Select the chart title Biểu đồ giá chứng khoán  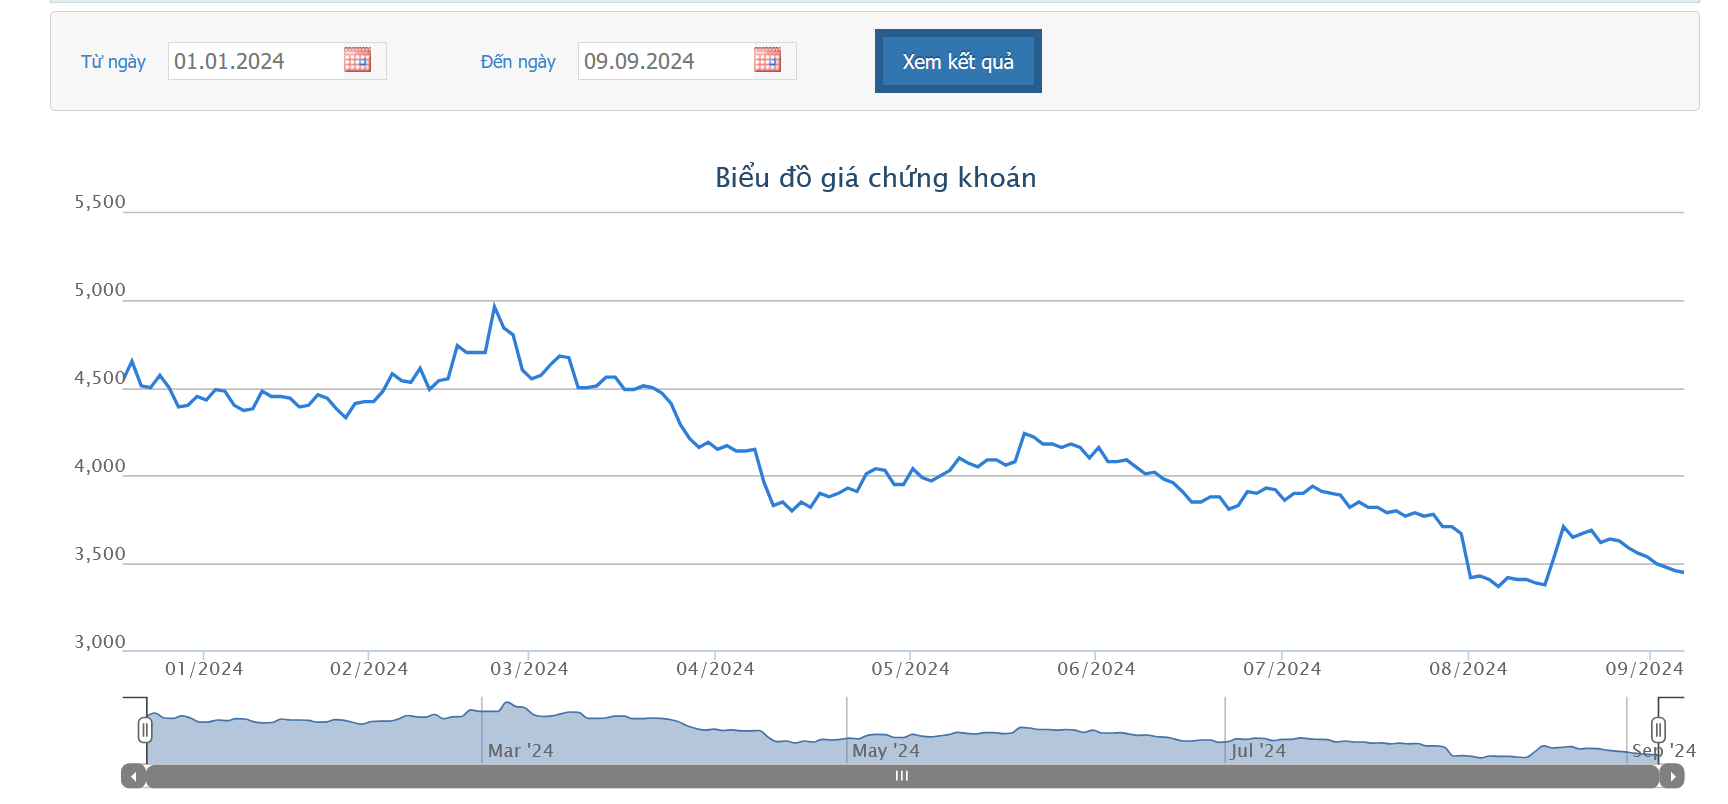875,178
